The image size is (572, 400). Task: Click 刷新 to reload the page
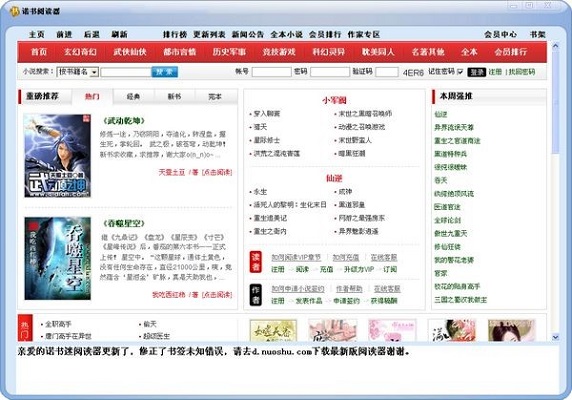(x=119, y=34)
